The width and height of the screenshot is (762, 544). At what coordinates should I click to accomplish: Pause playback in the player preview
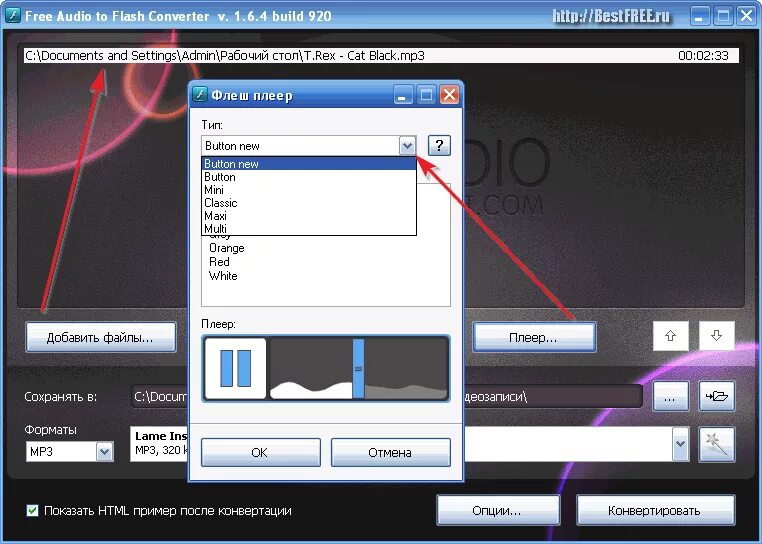[236, 369]
